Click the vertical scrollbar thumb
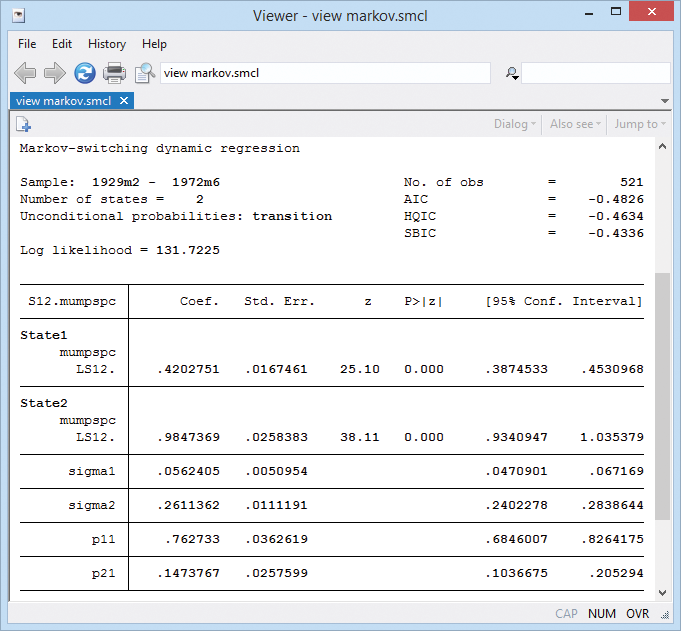 (662, 396)
